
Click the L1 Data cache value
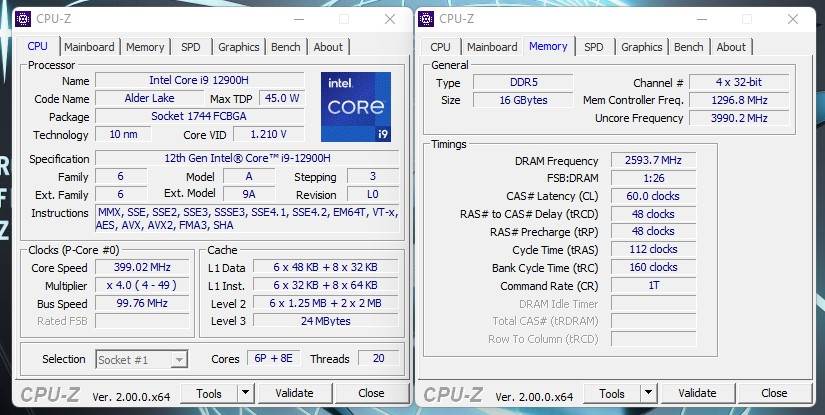point(326,267)
